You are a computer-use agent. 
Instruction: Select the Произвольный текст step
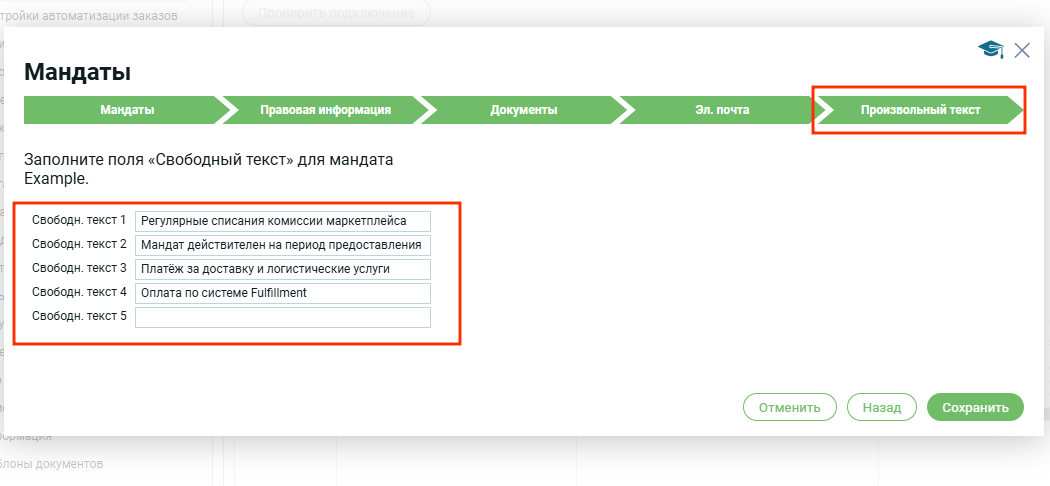(x=920, y=110)
